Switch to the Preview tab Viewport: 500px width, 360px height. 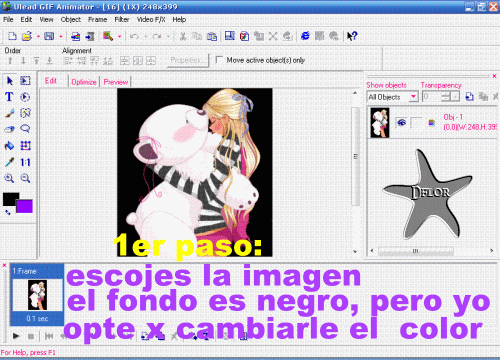(x=116, y=82)
